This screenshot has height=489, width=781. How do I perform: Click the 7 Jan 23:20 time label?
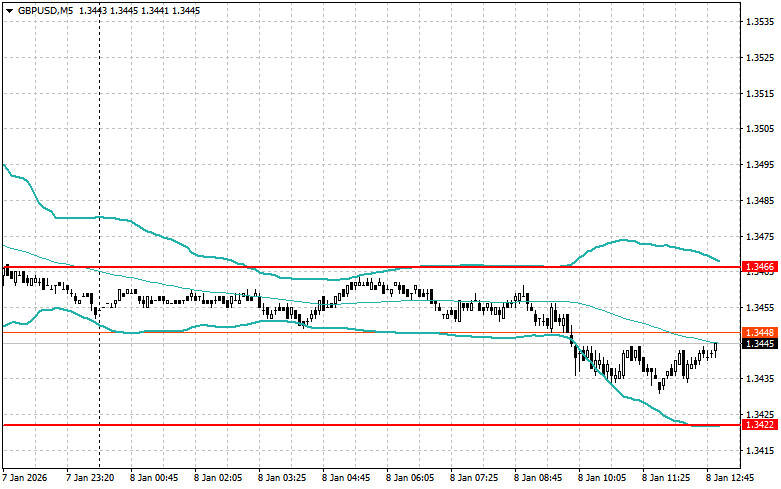click(x=89, y=478)
